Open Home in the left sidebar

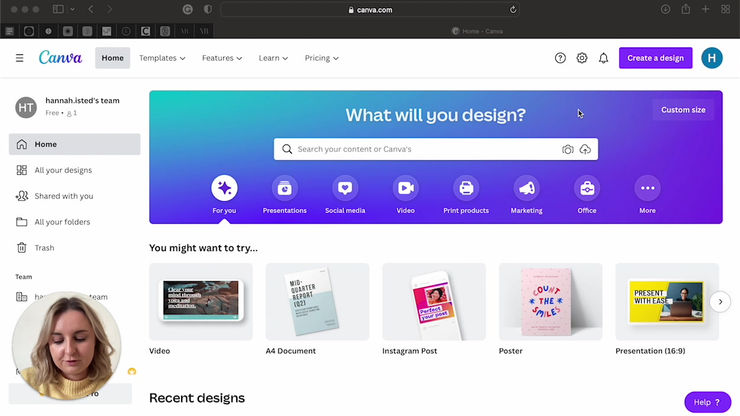(75, 144)
